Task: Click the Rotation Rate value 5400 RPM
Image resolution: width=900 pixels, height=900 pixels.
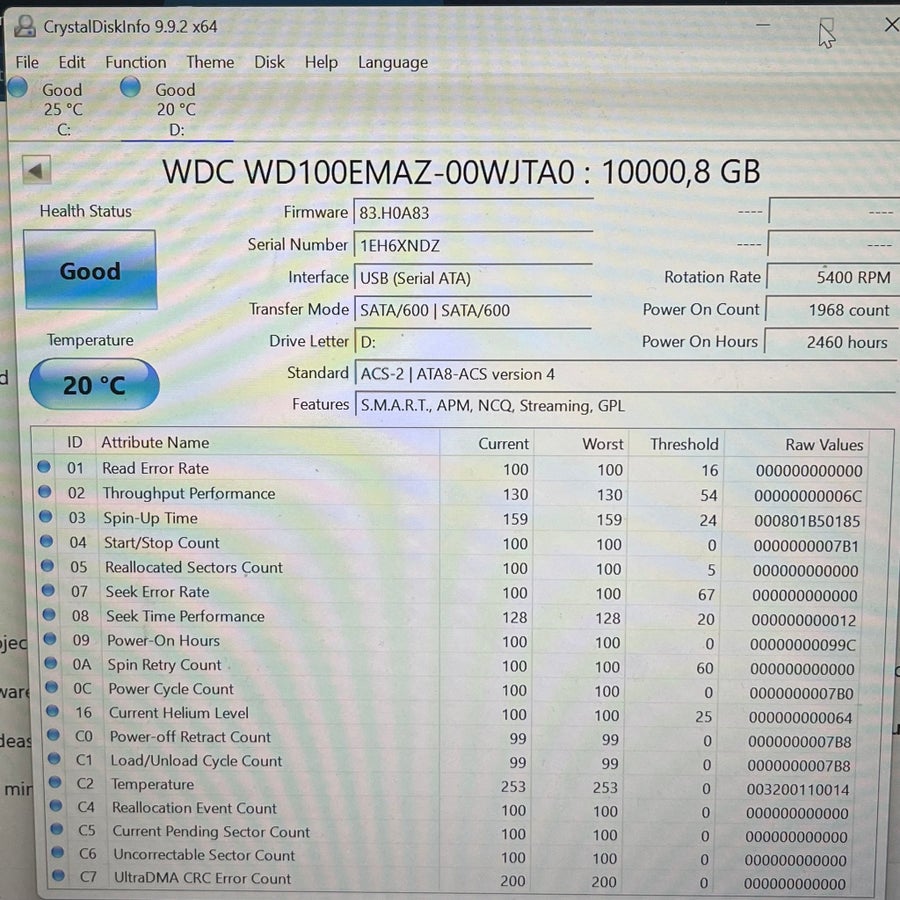Action: point(833,277)
